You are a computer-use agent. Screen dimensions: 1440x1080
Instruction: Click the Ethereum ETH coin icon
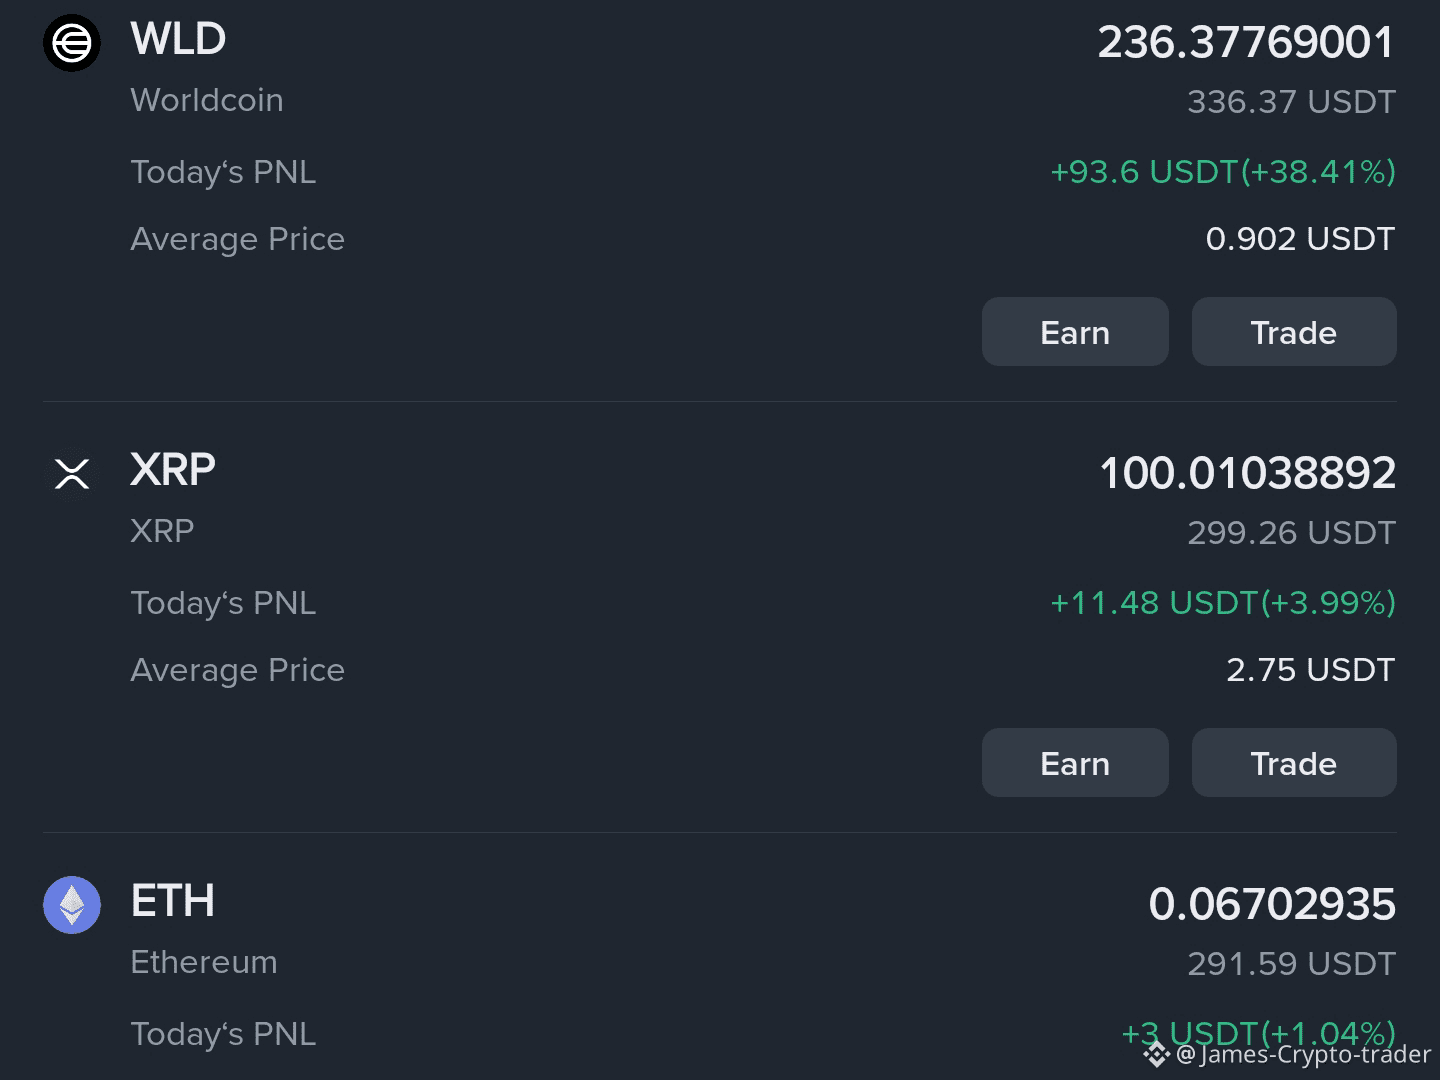[72, 905]
